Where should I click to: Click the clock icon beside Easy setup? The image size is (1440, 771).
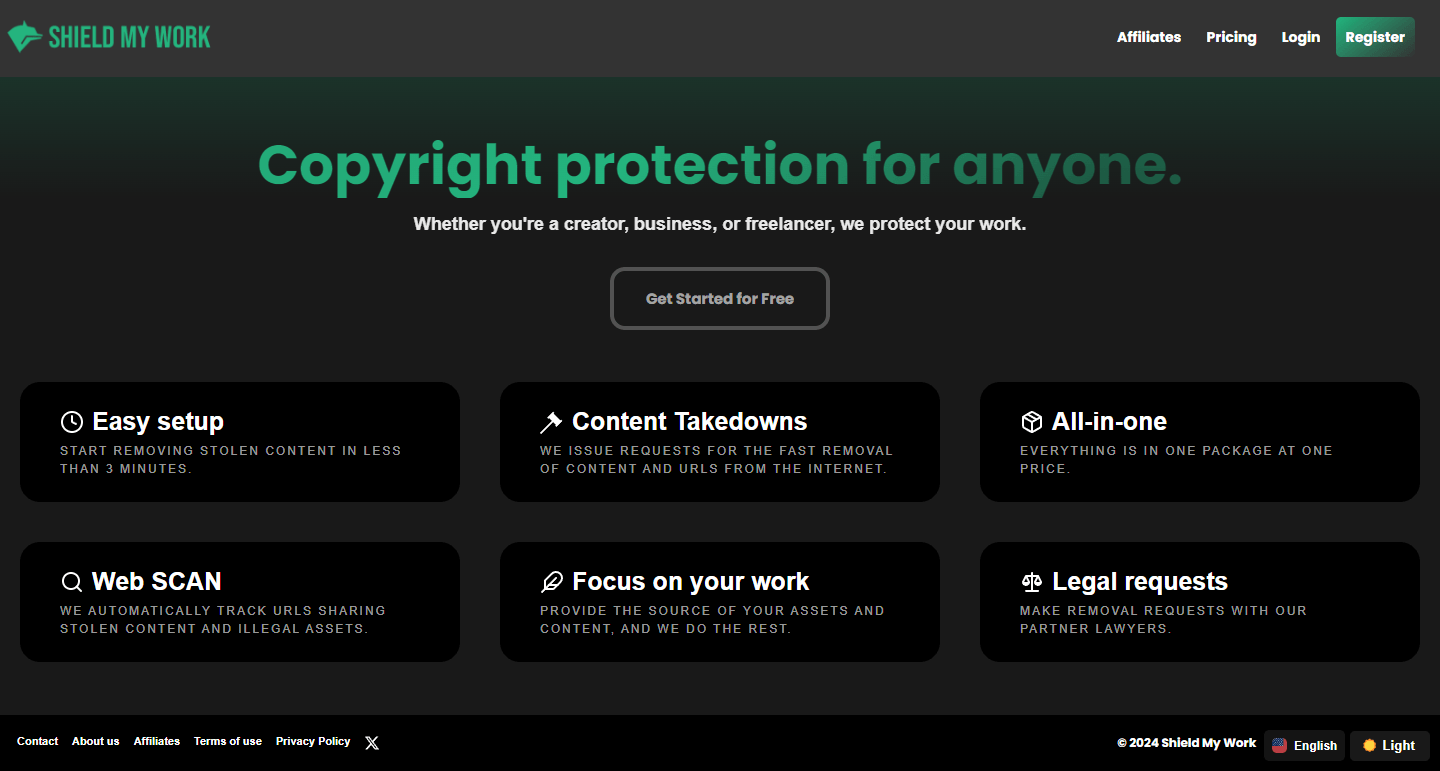pos(71,422)
